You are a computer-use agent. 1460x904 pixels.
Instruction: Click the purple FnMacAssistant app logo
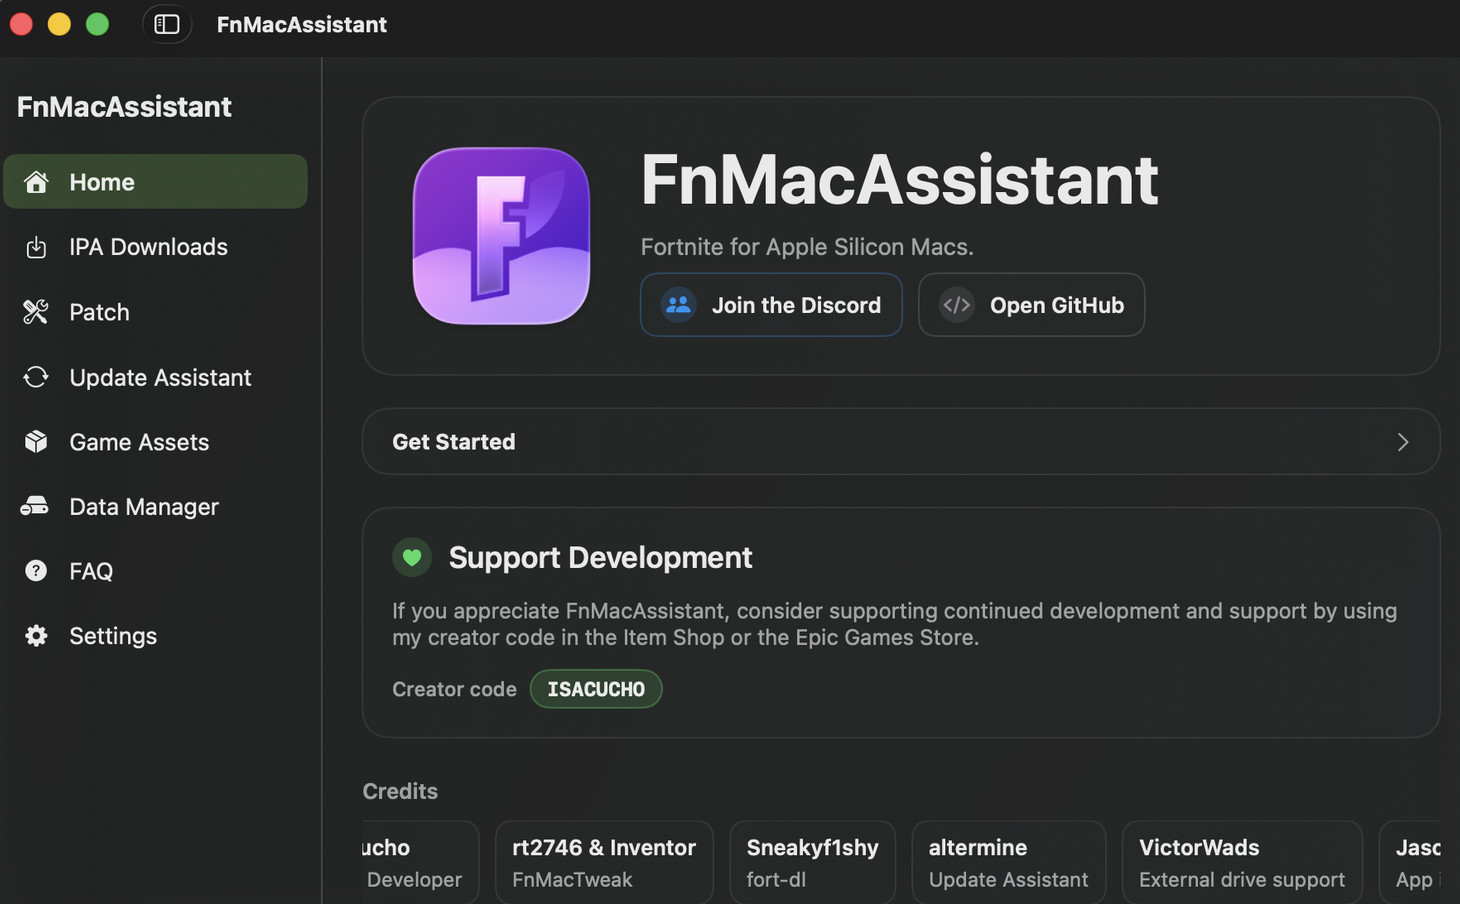[x=501, y=236]
